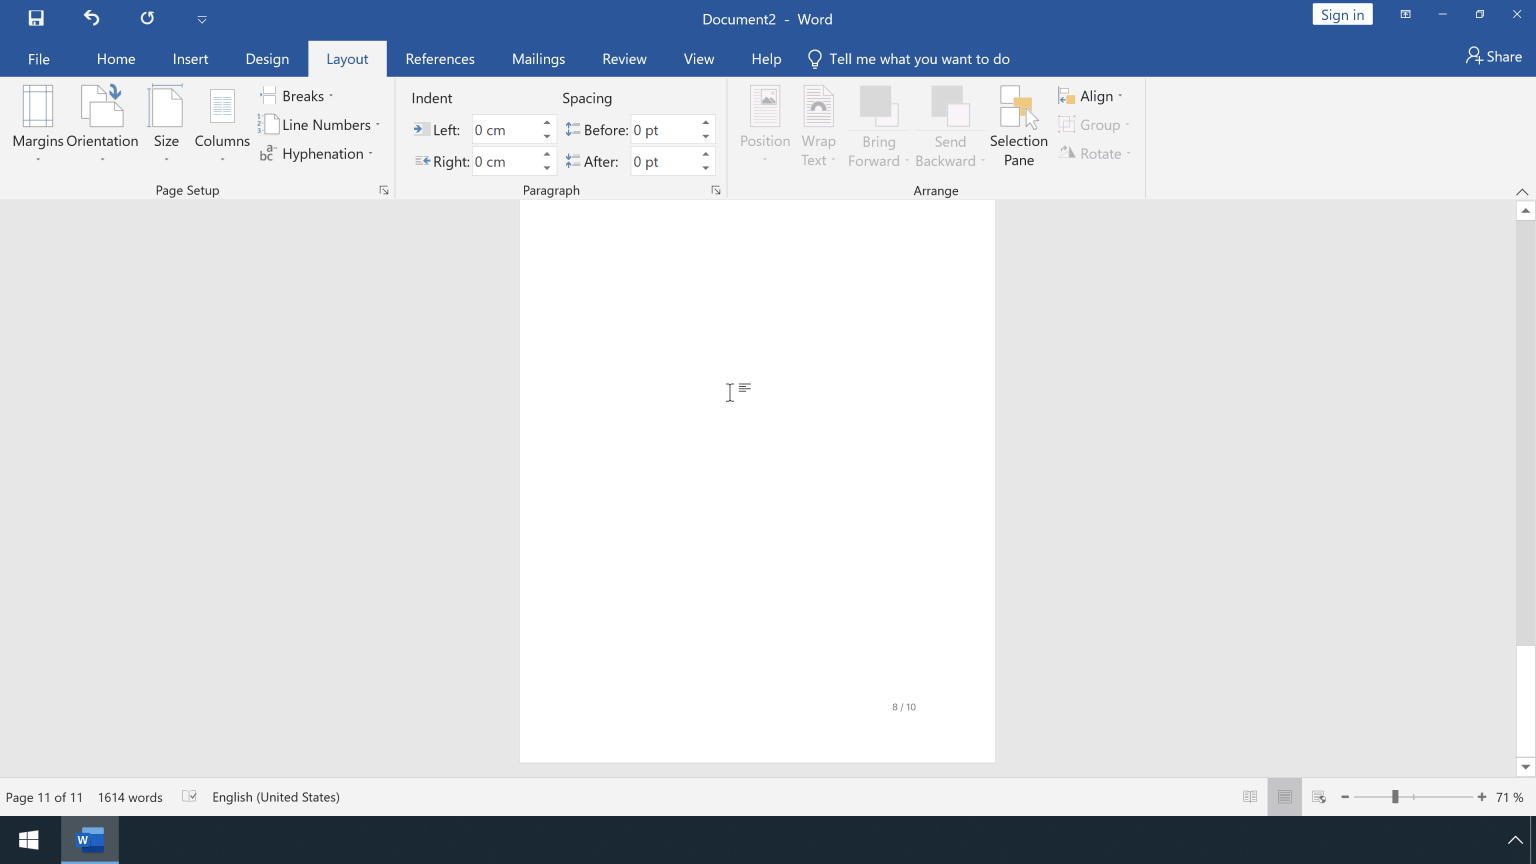The image size is (1536, 864).
Task: Open the Mailings tab
Action: click(x=538, y=59)
